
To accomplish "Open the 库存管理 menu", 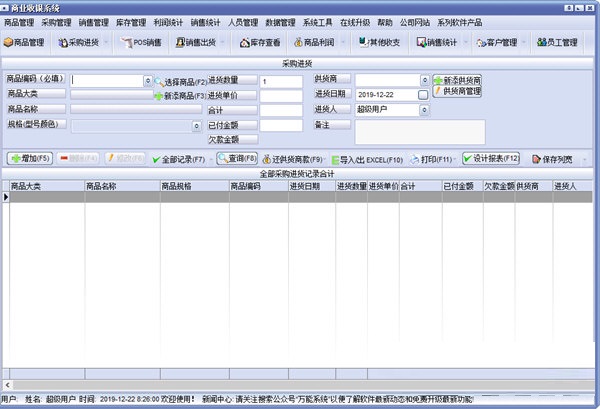I will pos(131,23).
